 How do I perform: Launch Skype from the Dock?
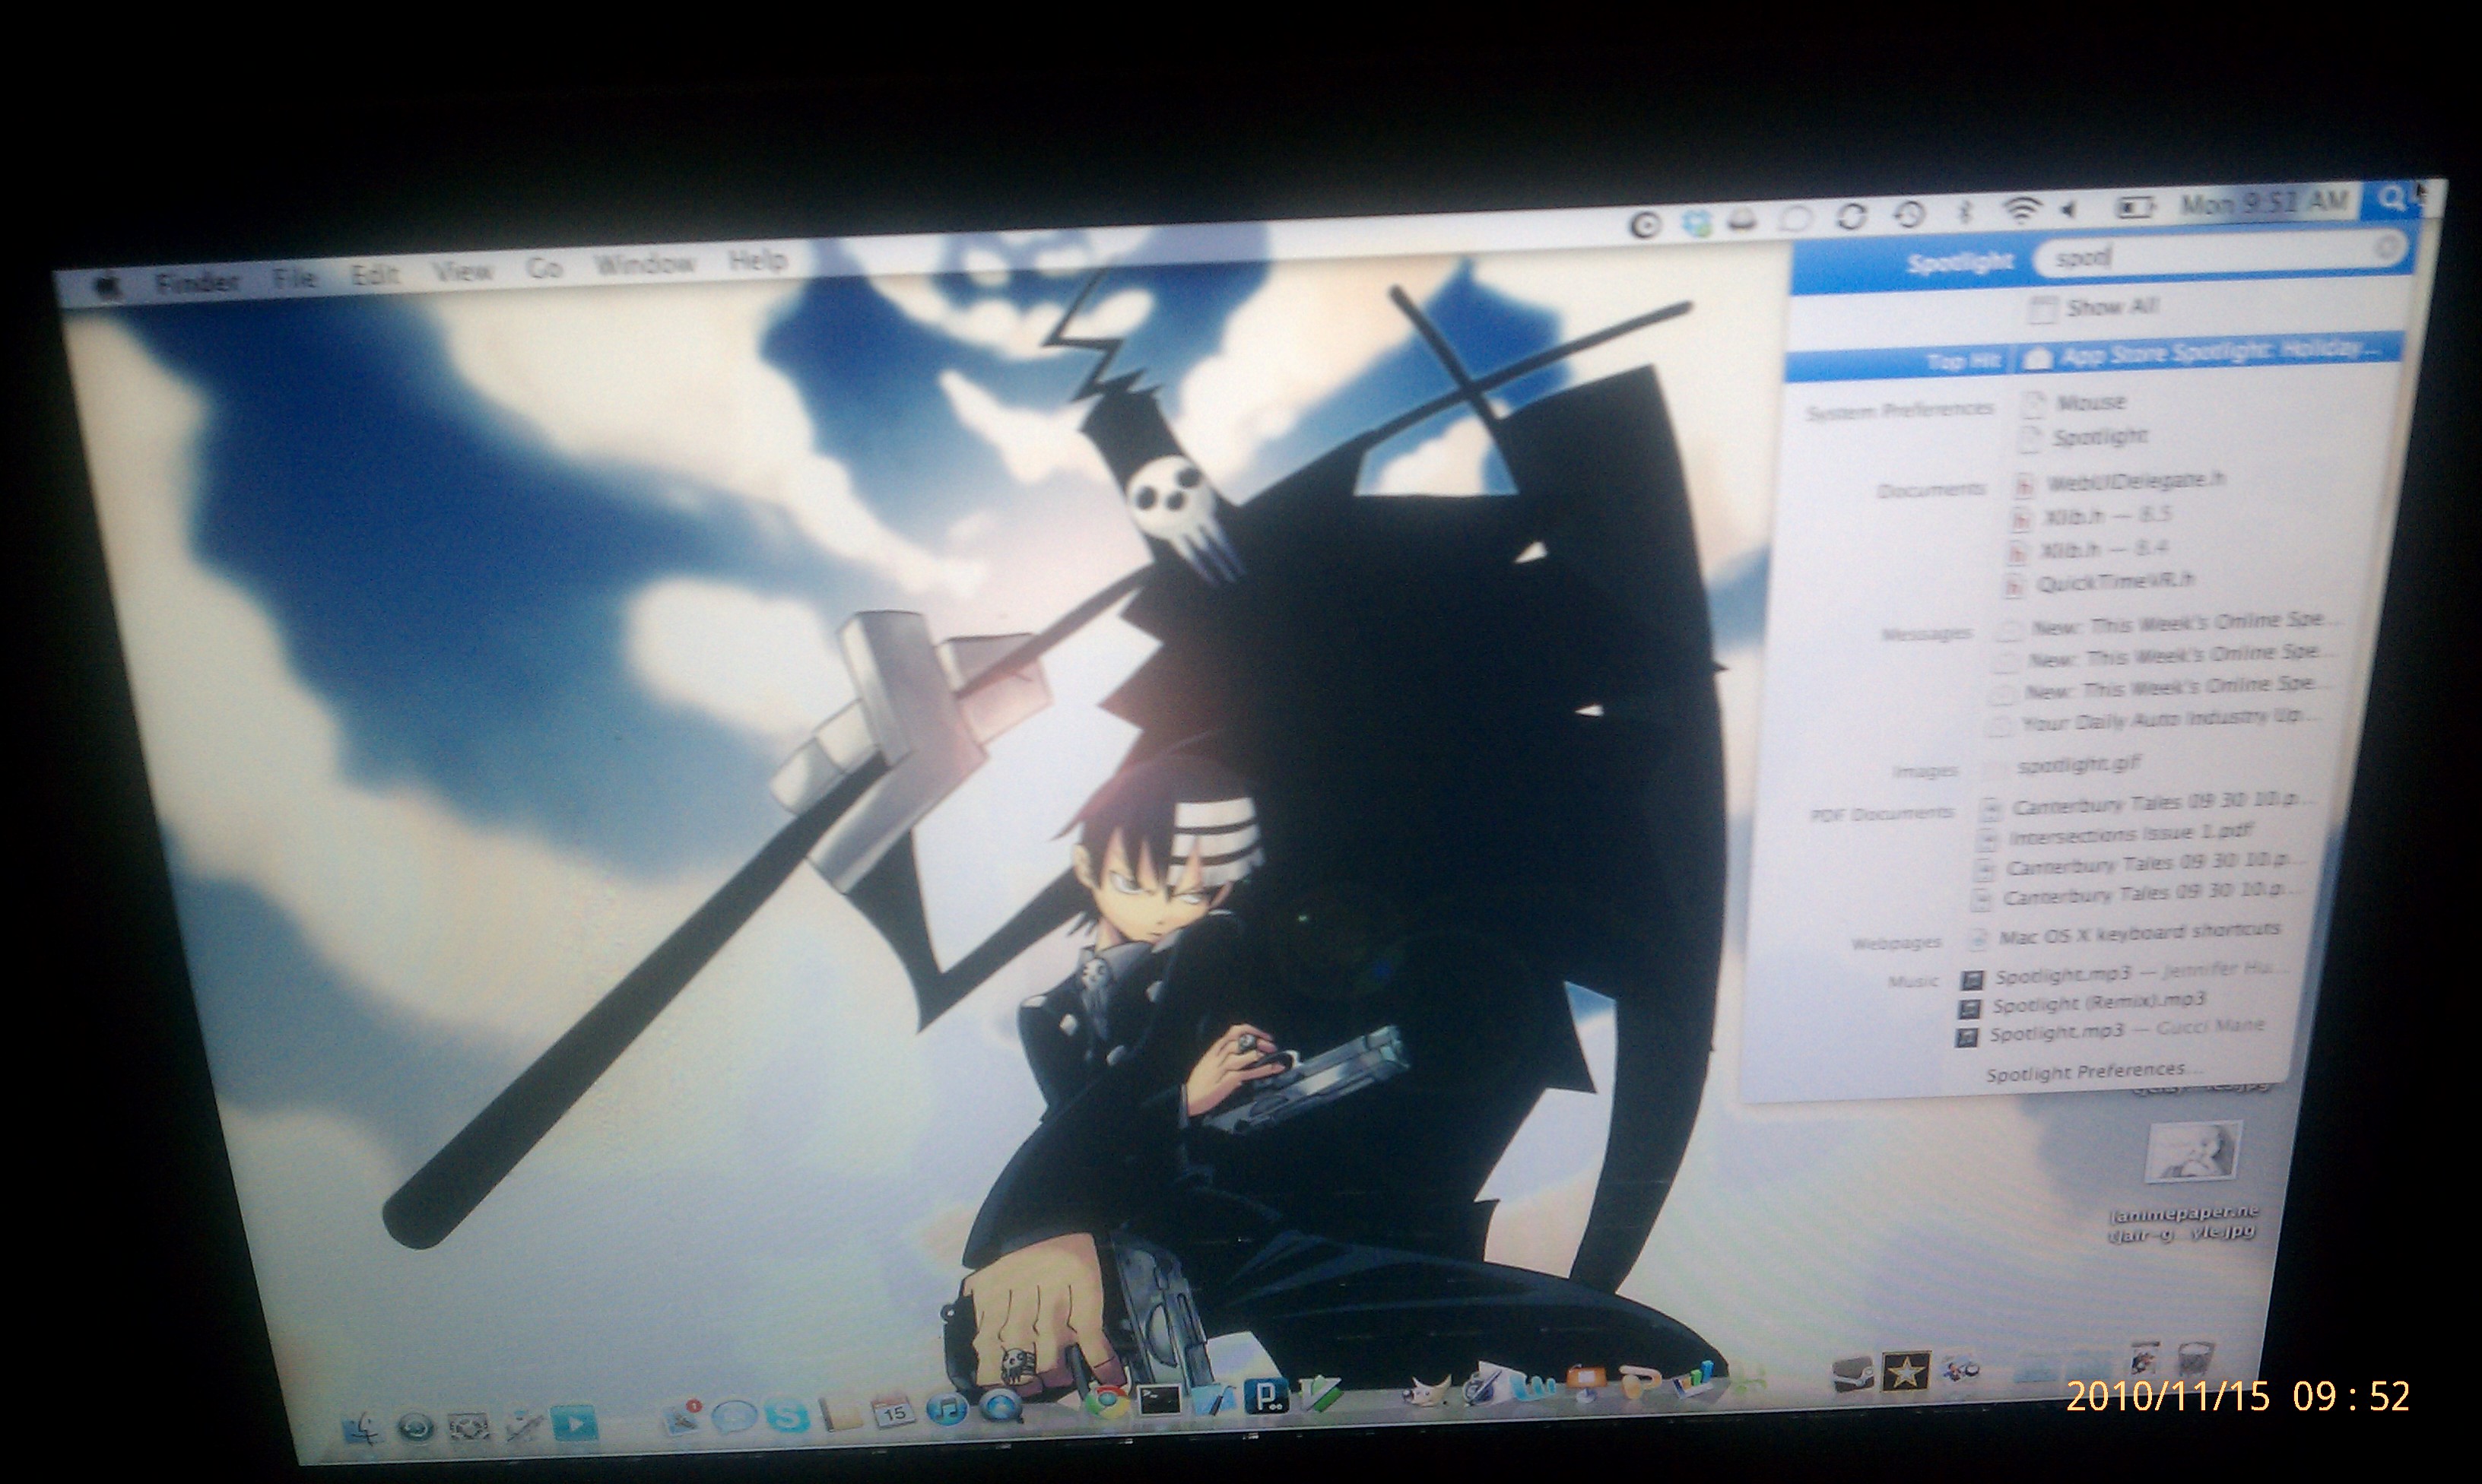[x=788, y=1415]
